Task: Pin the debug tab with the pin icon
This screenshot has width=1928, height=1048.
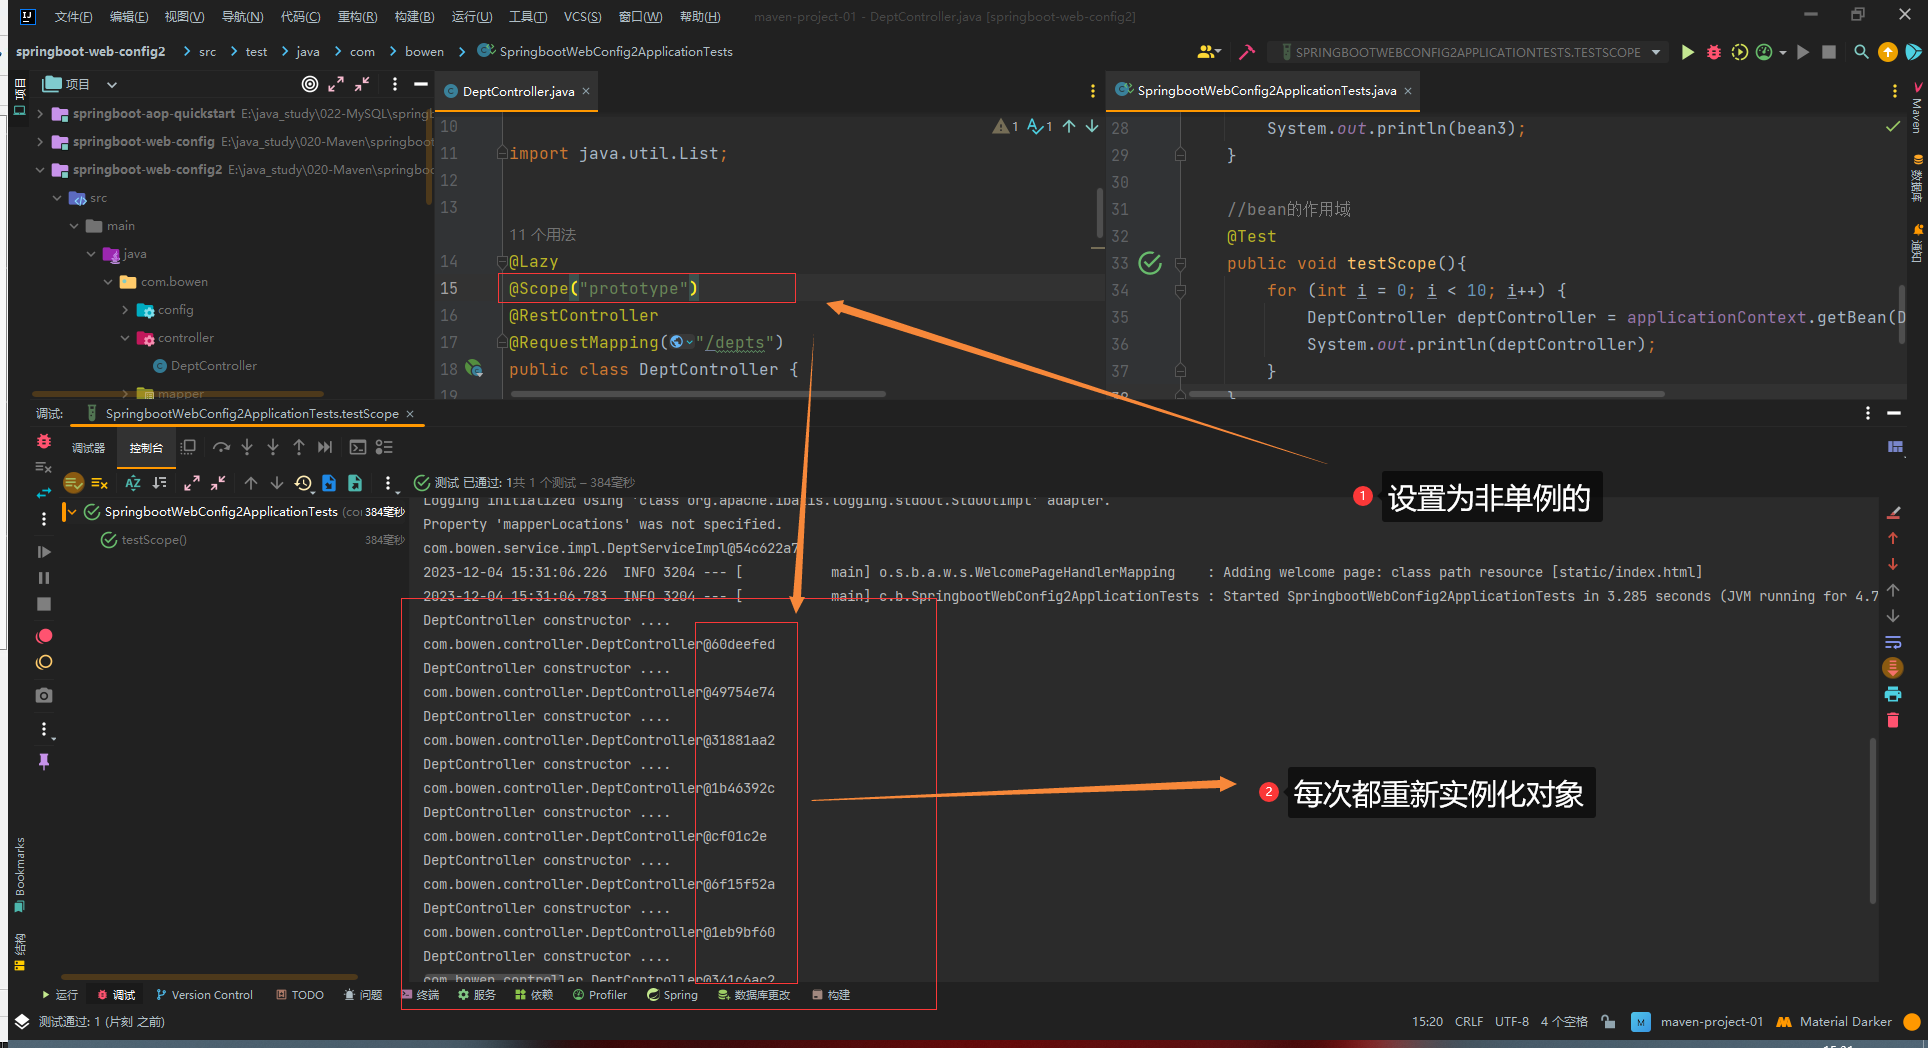Action: click(x=44, y=762)
